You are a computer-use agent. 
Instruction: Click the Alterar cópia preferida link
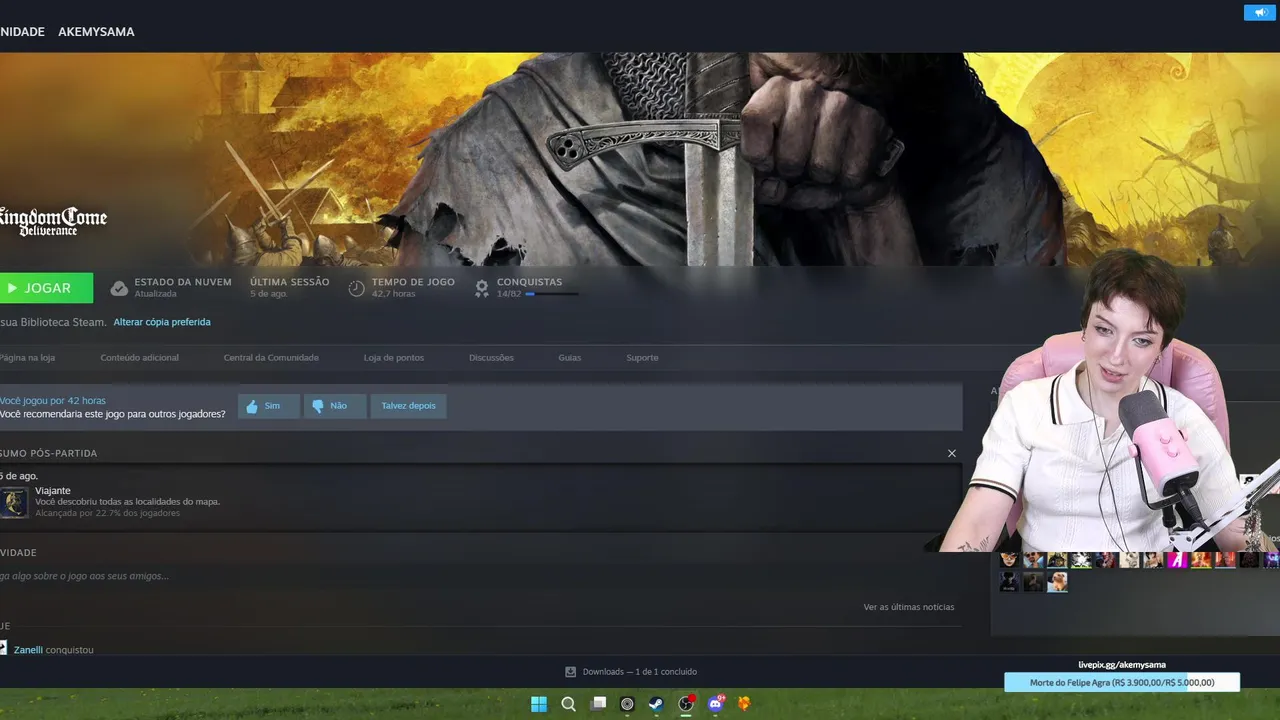coord(162,322)
